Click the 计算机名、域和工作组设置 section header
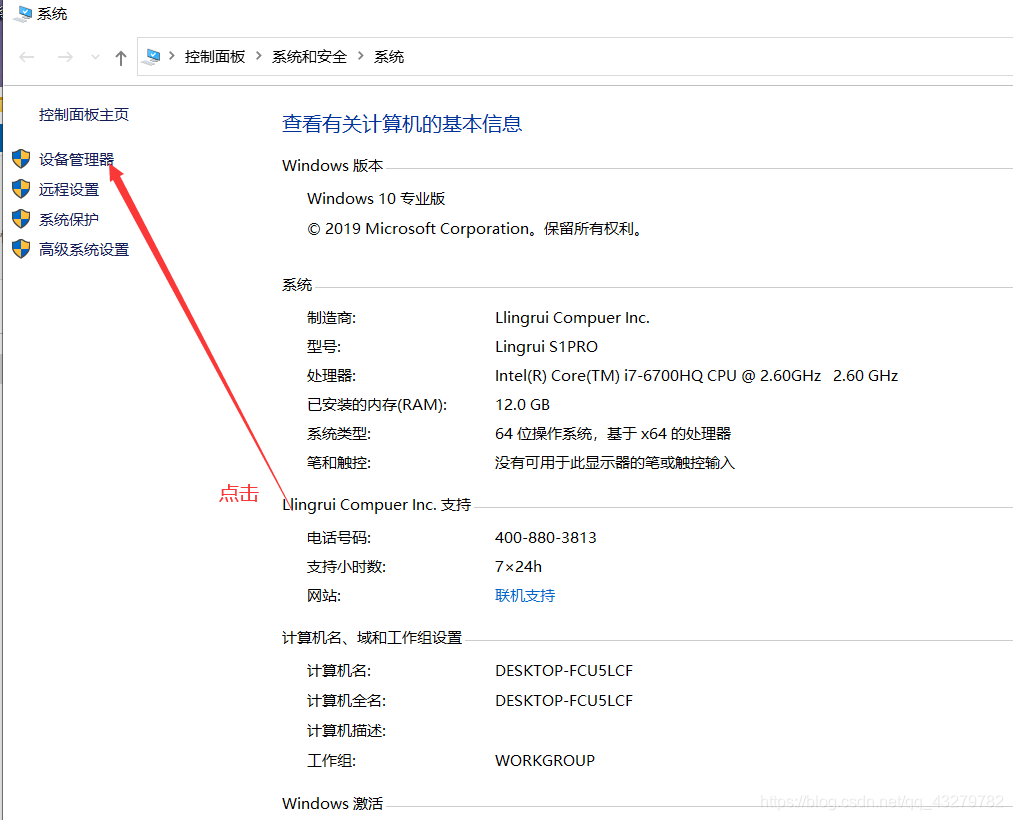Screen dimensions: 1013x820 372,638
